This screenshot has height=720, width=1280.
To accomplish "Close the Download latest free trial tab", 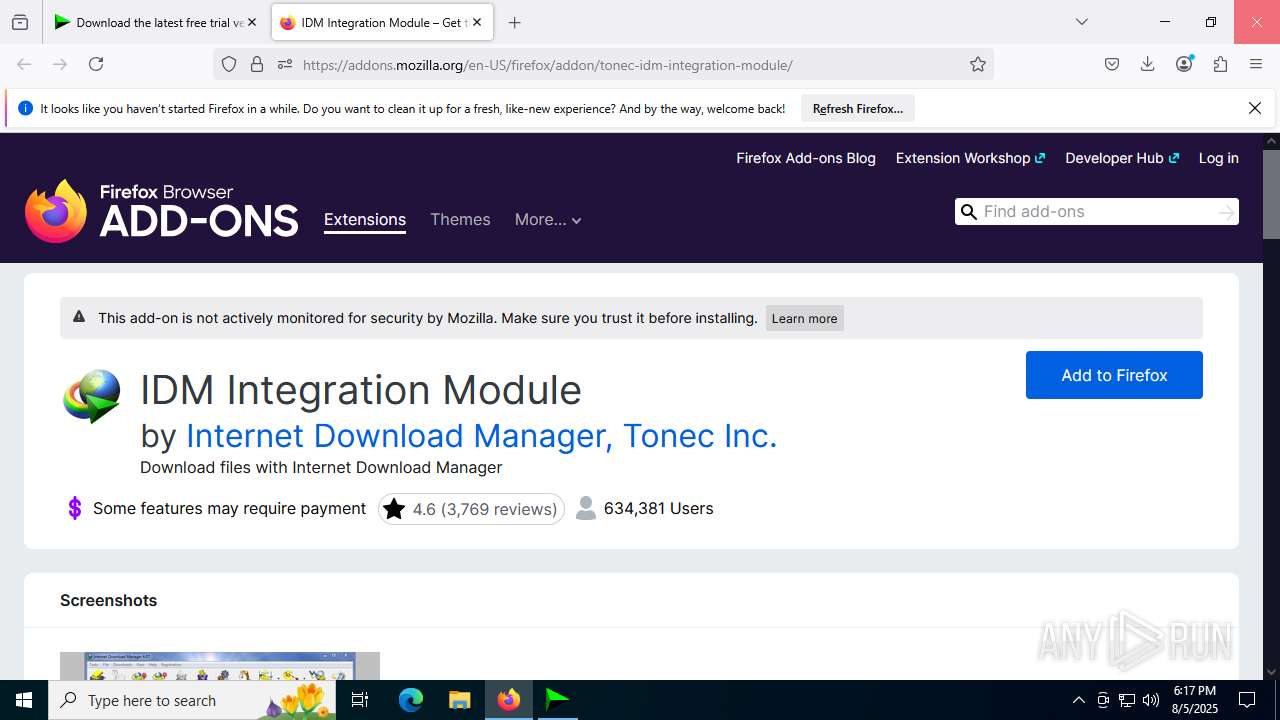I will click(252, 22).
